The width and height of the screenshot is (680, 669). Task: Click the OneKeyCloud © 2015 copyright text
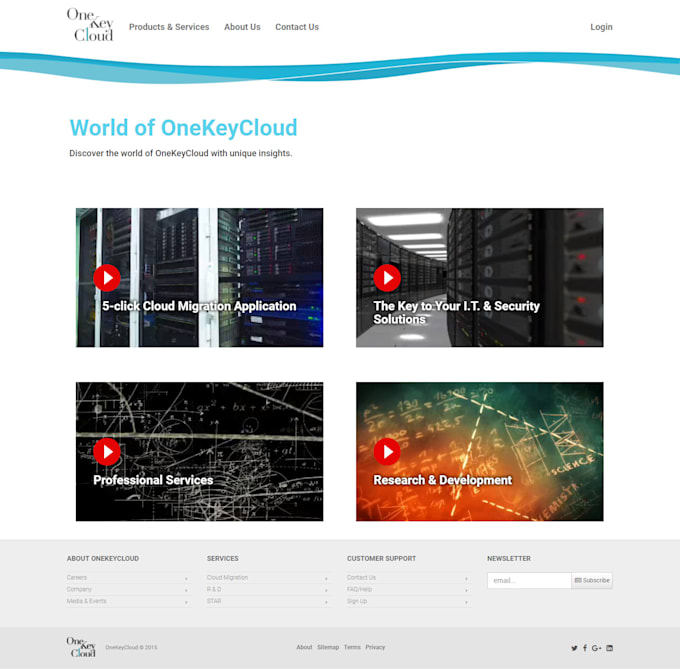(131, 647)
